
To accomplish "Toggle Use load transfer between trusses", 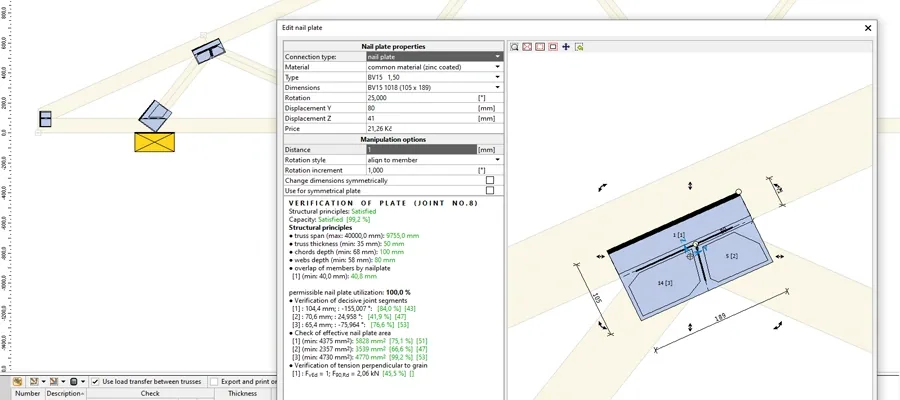I will 96,382.
